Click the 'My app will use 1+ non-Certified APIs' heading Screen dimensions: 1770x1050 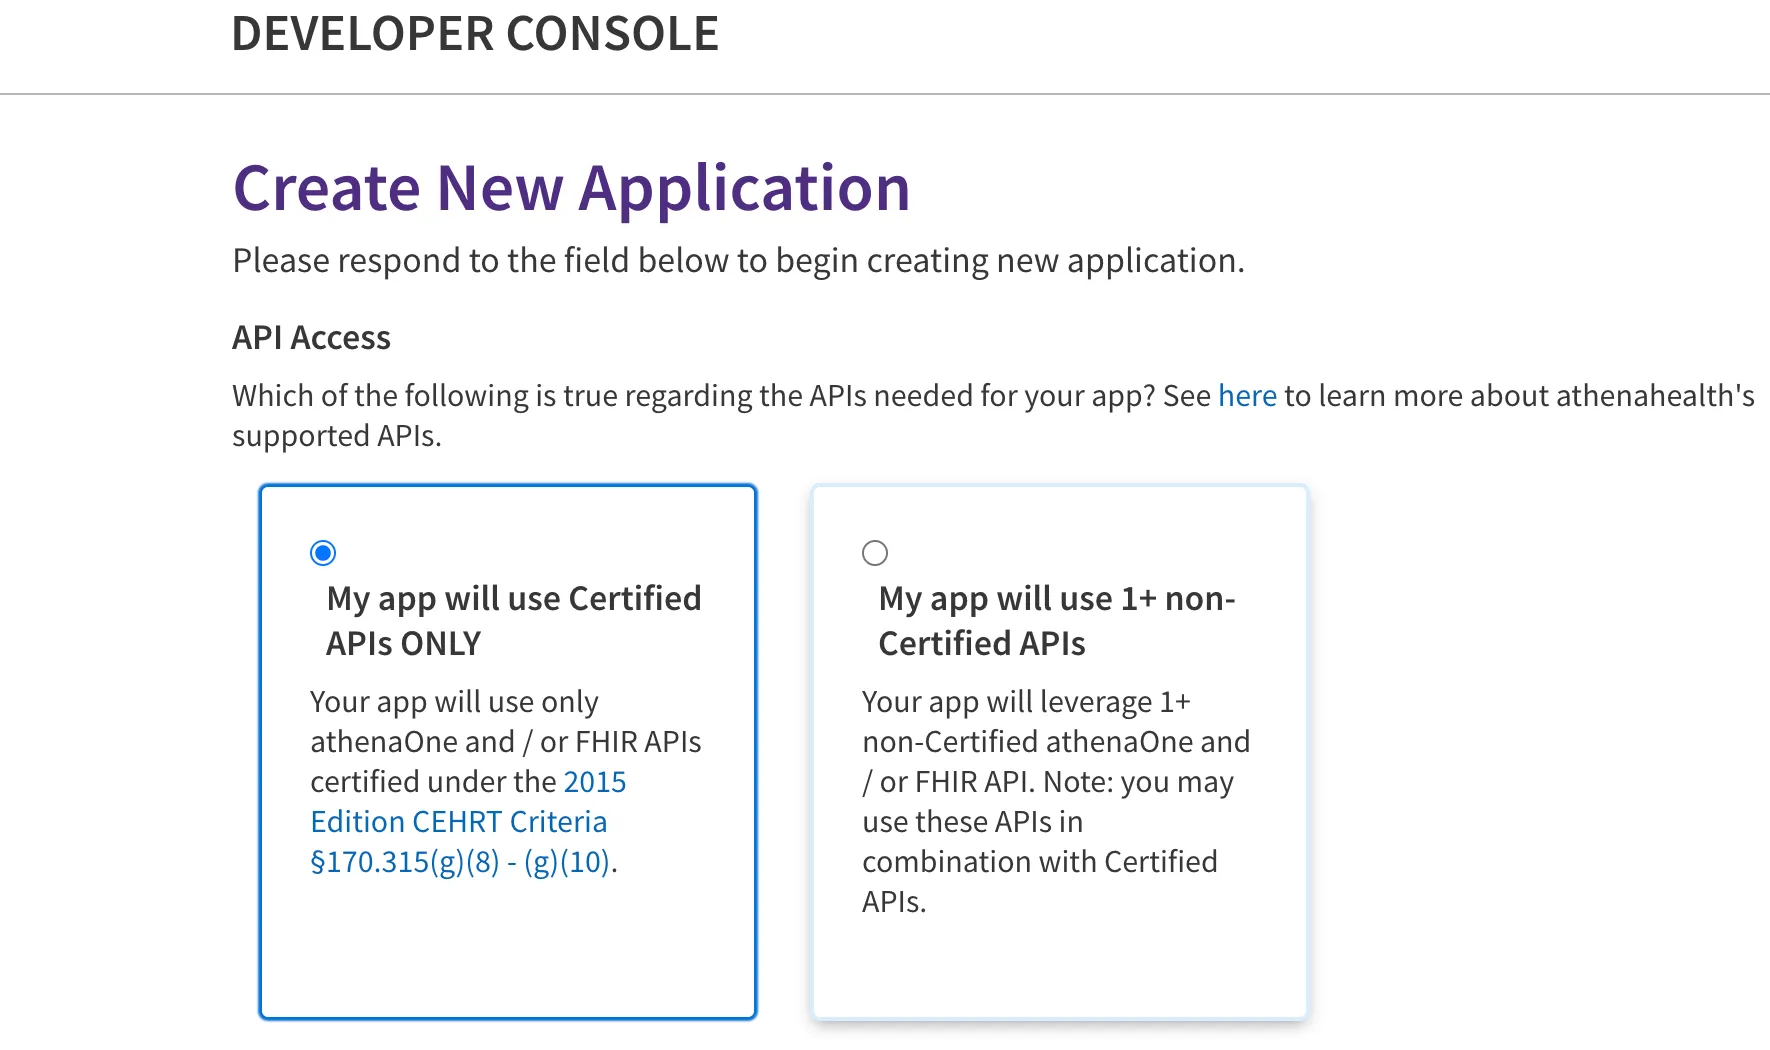[1057, 621]
